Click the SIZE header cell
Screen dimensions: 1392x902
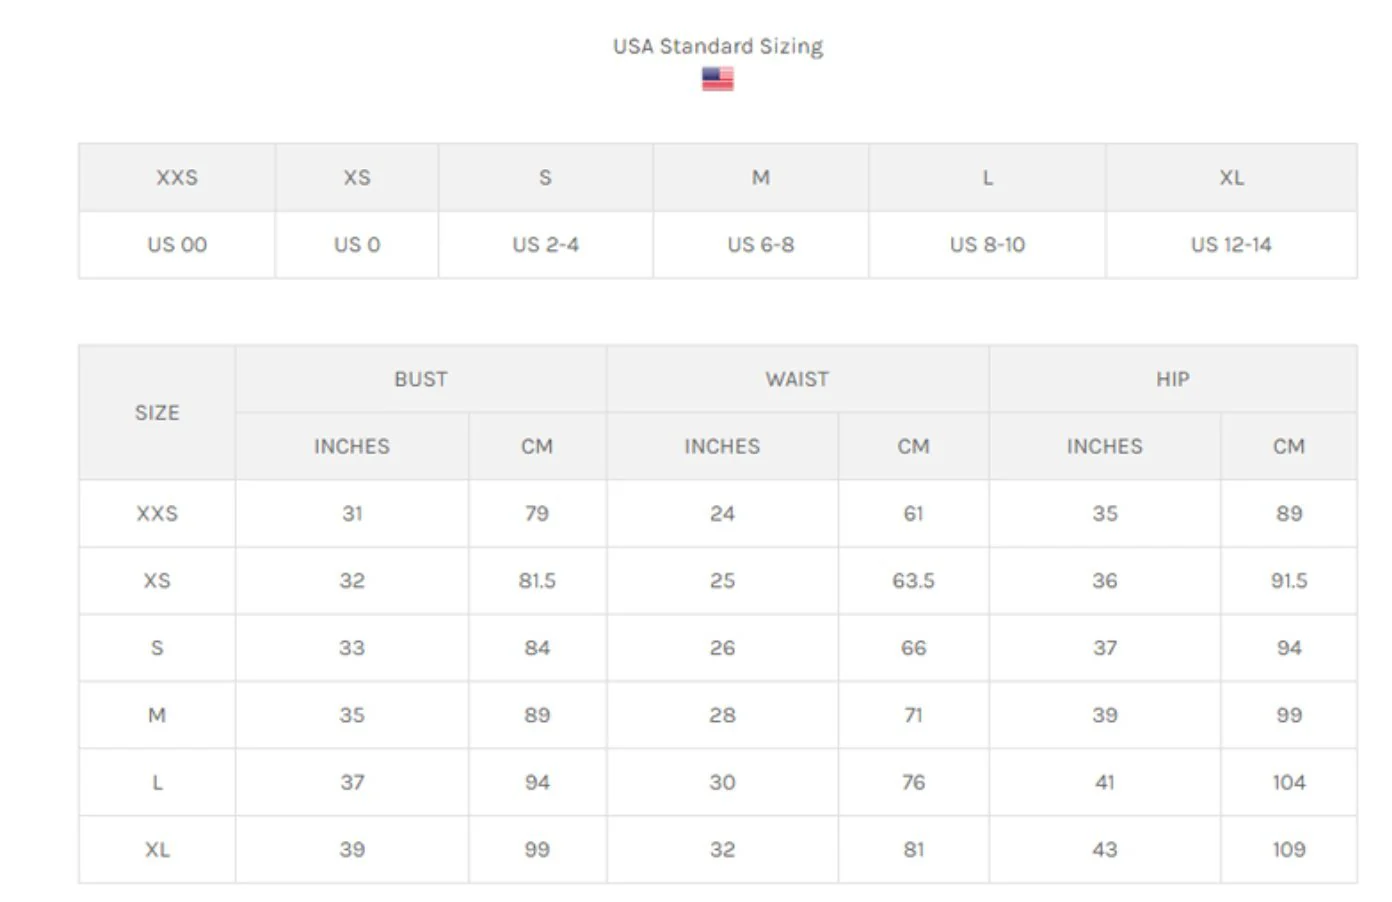[157, 413]
